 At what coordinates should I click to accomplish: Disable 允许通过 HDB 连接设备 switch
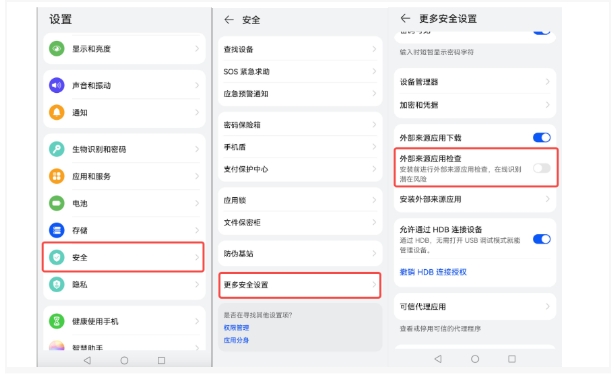542,239
